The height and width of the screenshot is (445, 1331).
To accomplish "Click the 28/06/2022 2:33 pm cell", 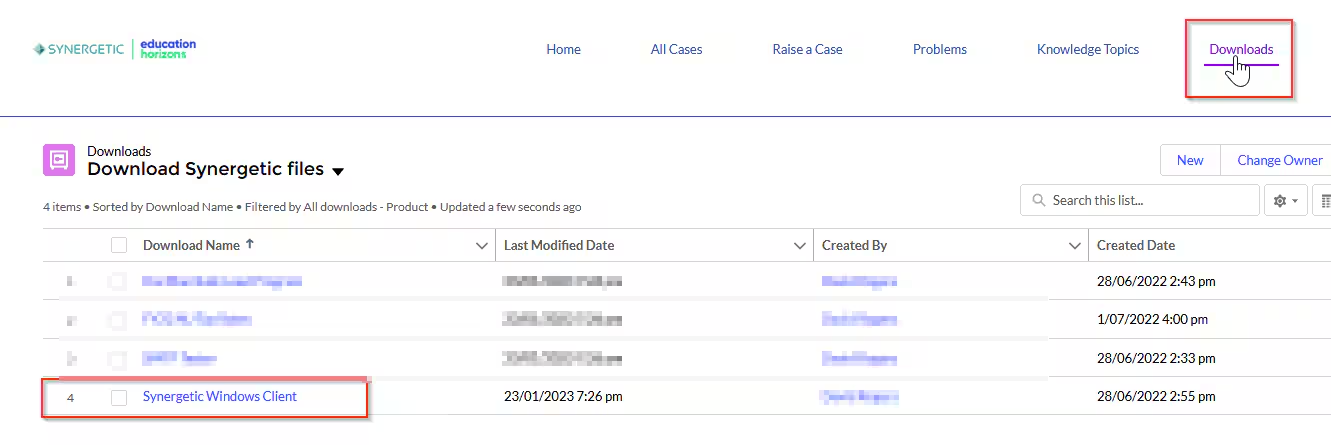I will coord(1156,358).
